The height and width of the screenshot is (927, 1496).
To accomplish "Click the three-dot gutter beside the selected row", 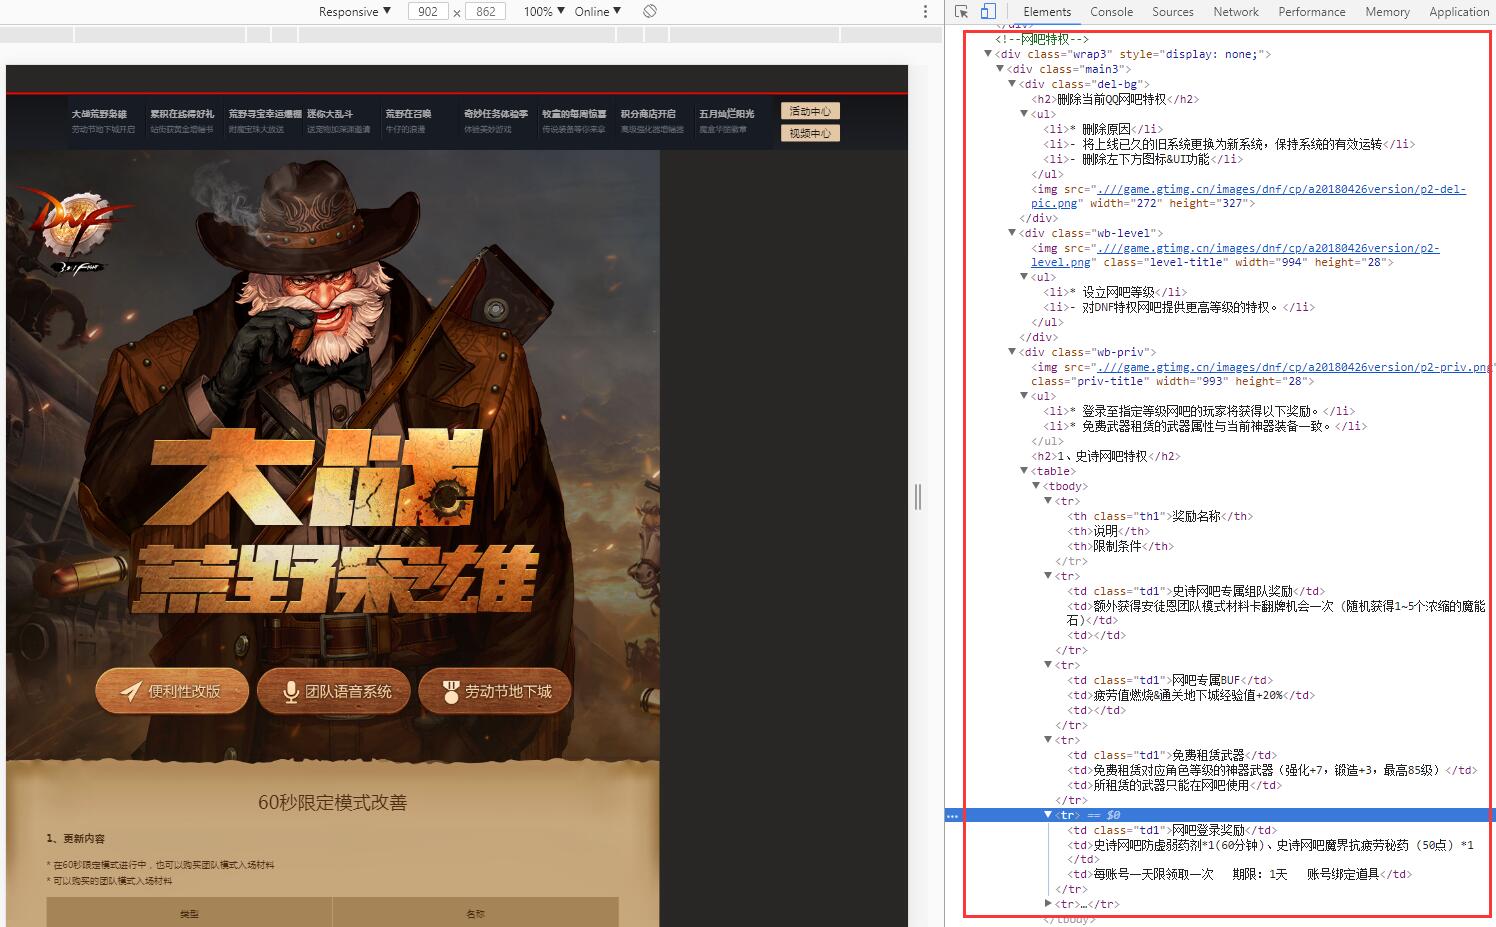I will [952, 815].
